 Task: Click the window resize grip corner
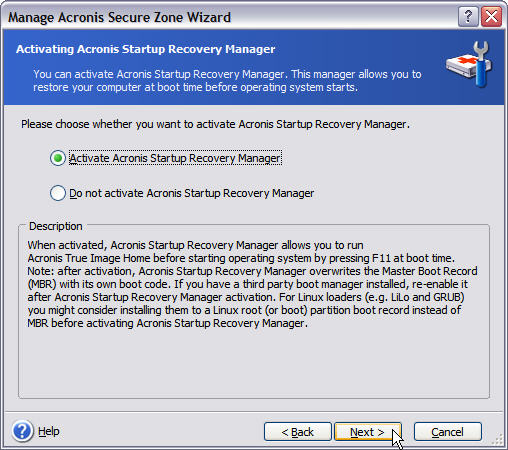point(498,440)
